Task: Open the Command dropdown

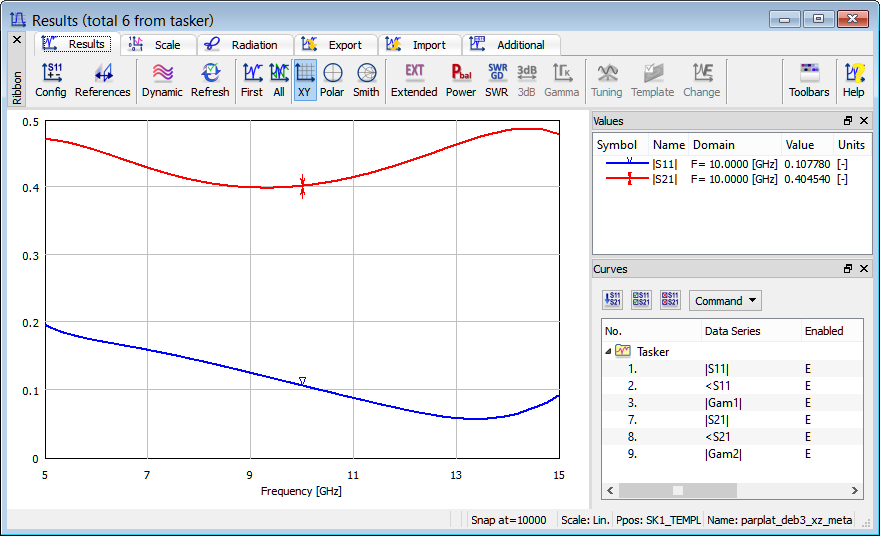Action: 725,301
